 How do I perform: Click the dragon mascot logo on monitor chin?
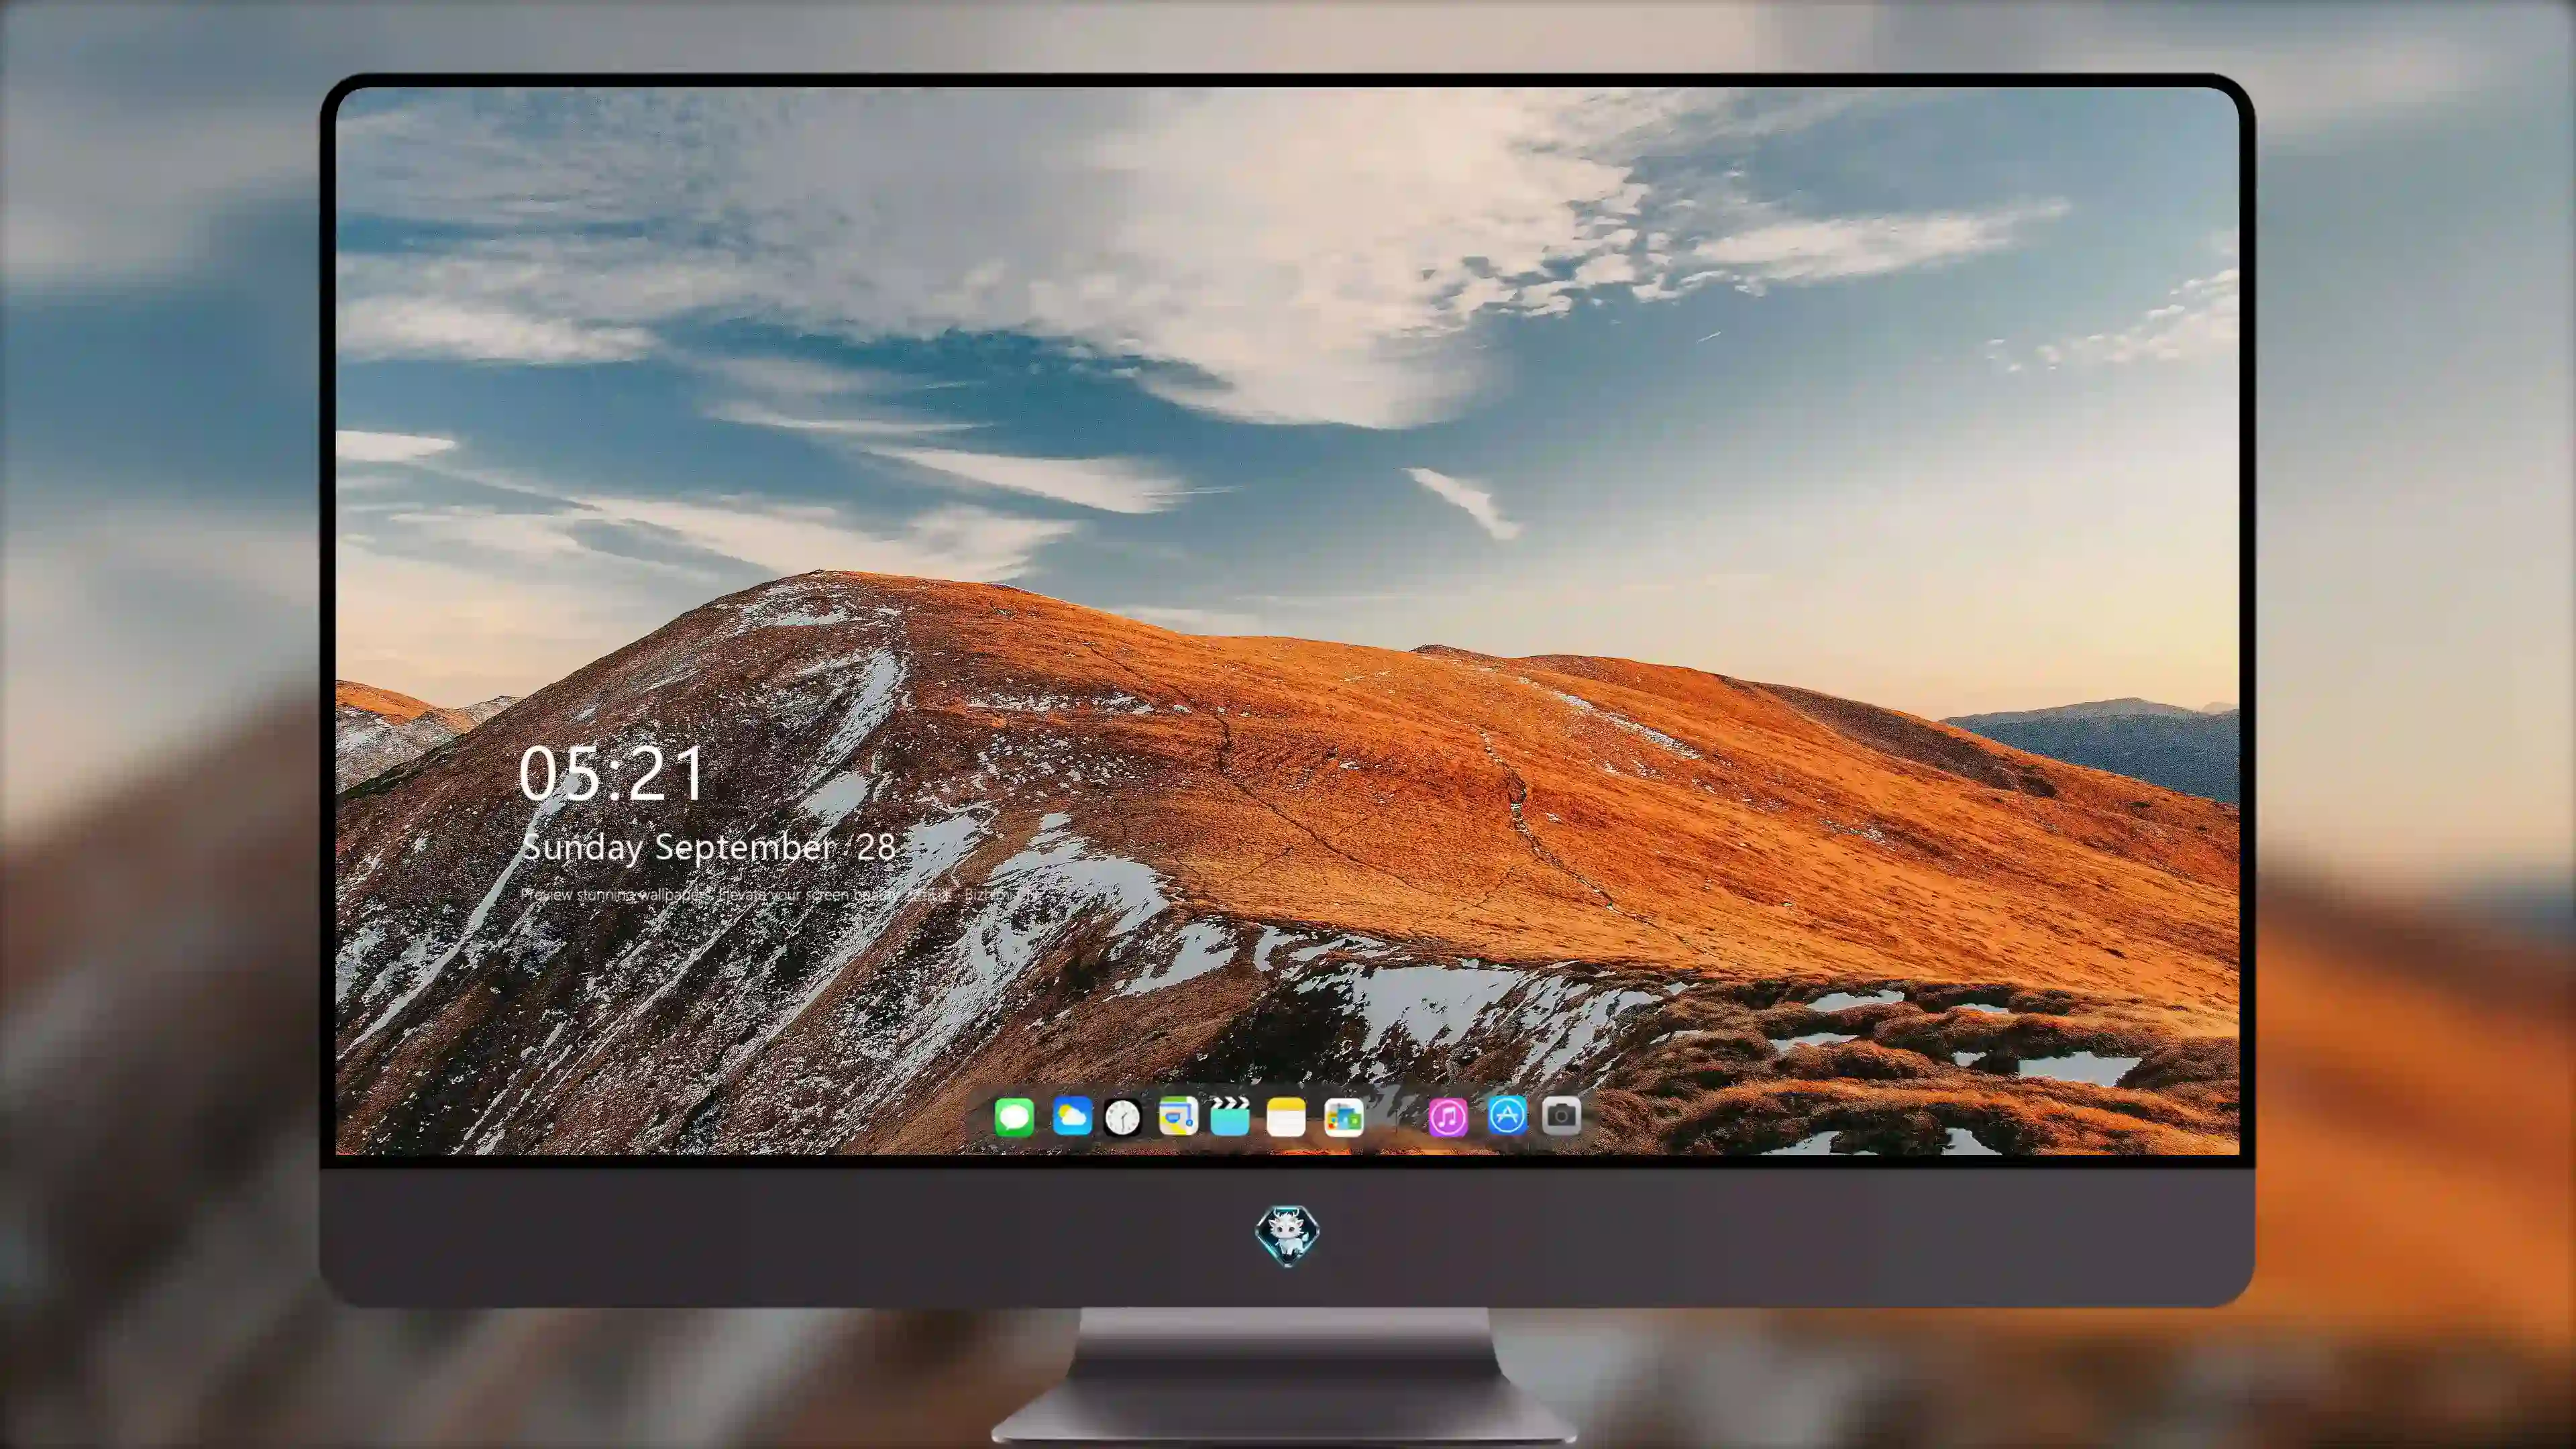coord(1287,1235)
